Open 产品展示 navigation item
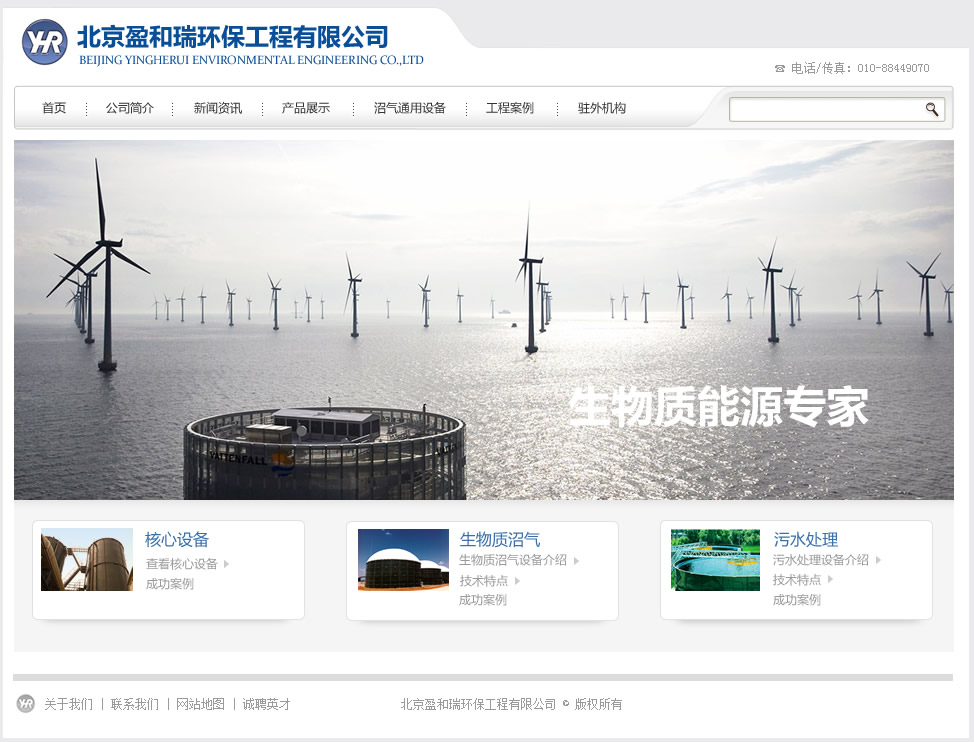 point(306,108)
